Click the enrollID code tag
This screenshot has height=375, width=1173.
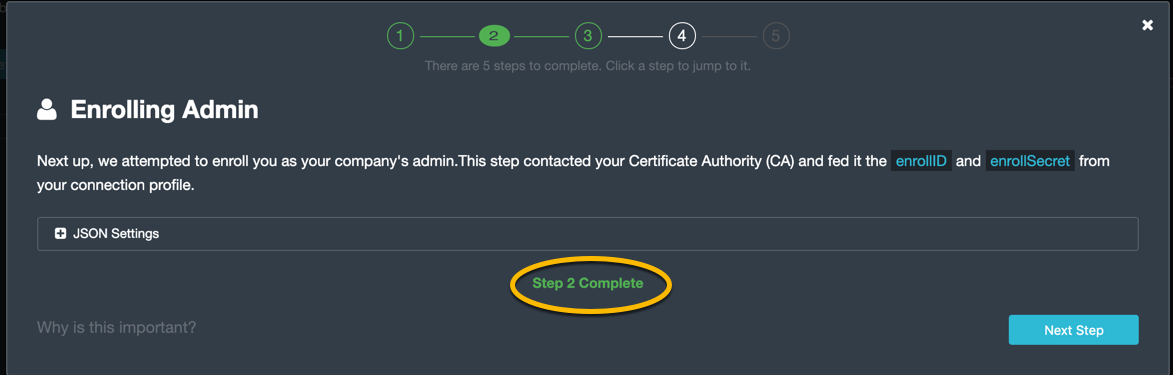click(x=921, y=161)
